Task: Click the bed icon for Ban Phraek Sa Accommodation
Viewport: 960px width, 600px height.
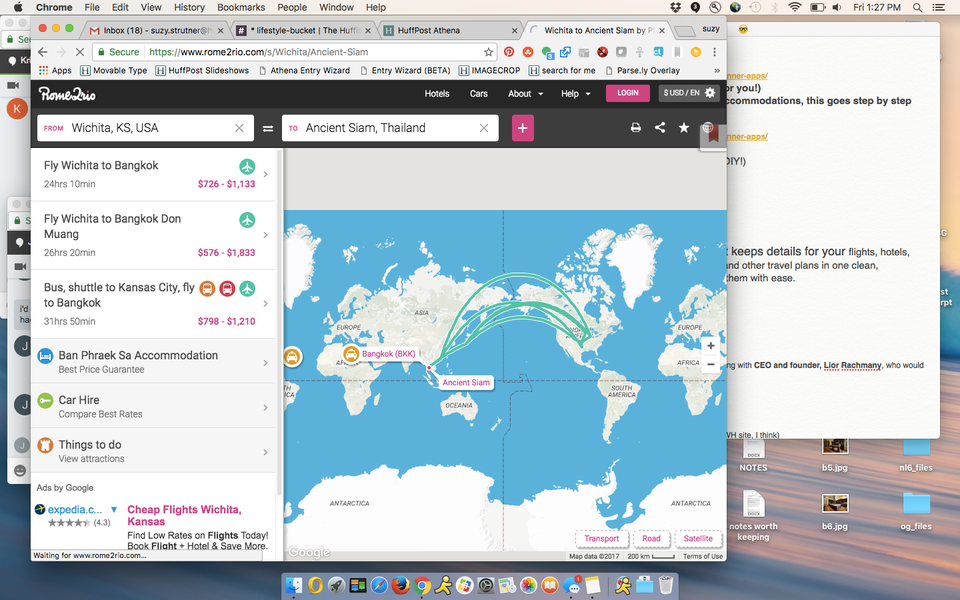Action: click(45, 356)
